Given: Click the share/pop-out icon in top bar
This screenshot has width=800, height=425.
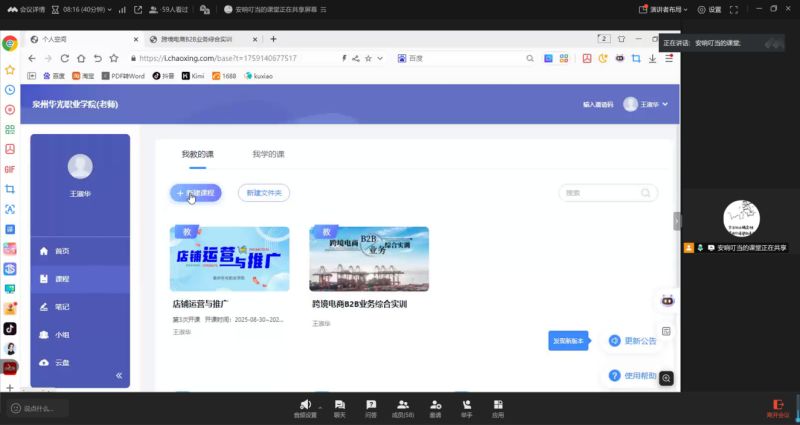Looking at the screenshot, I should pyautogui.click(x=138, y=9).
